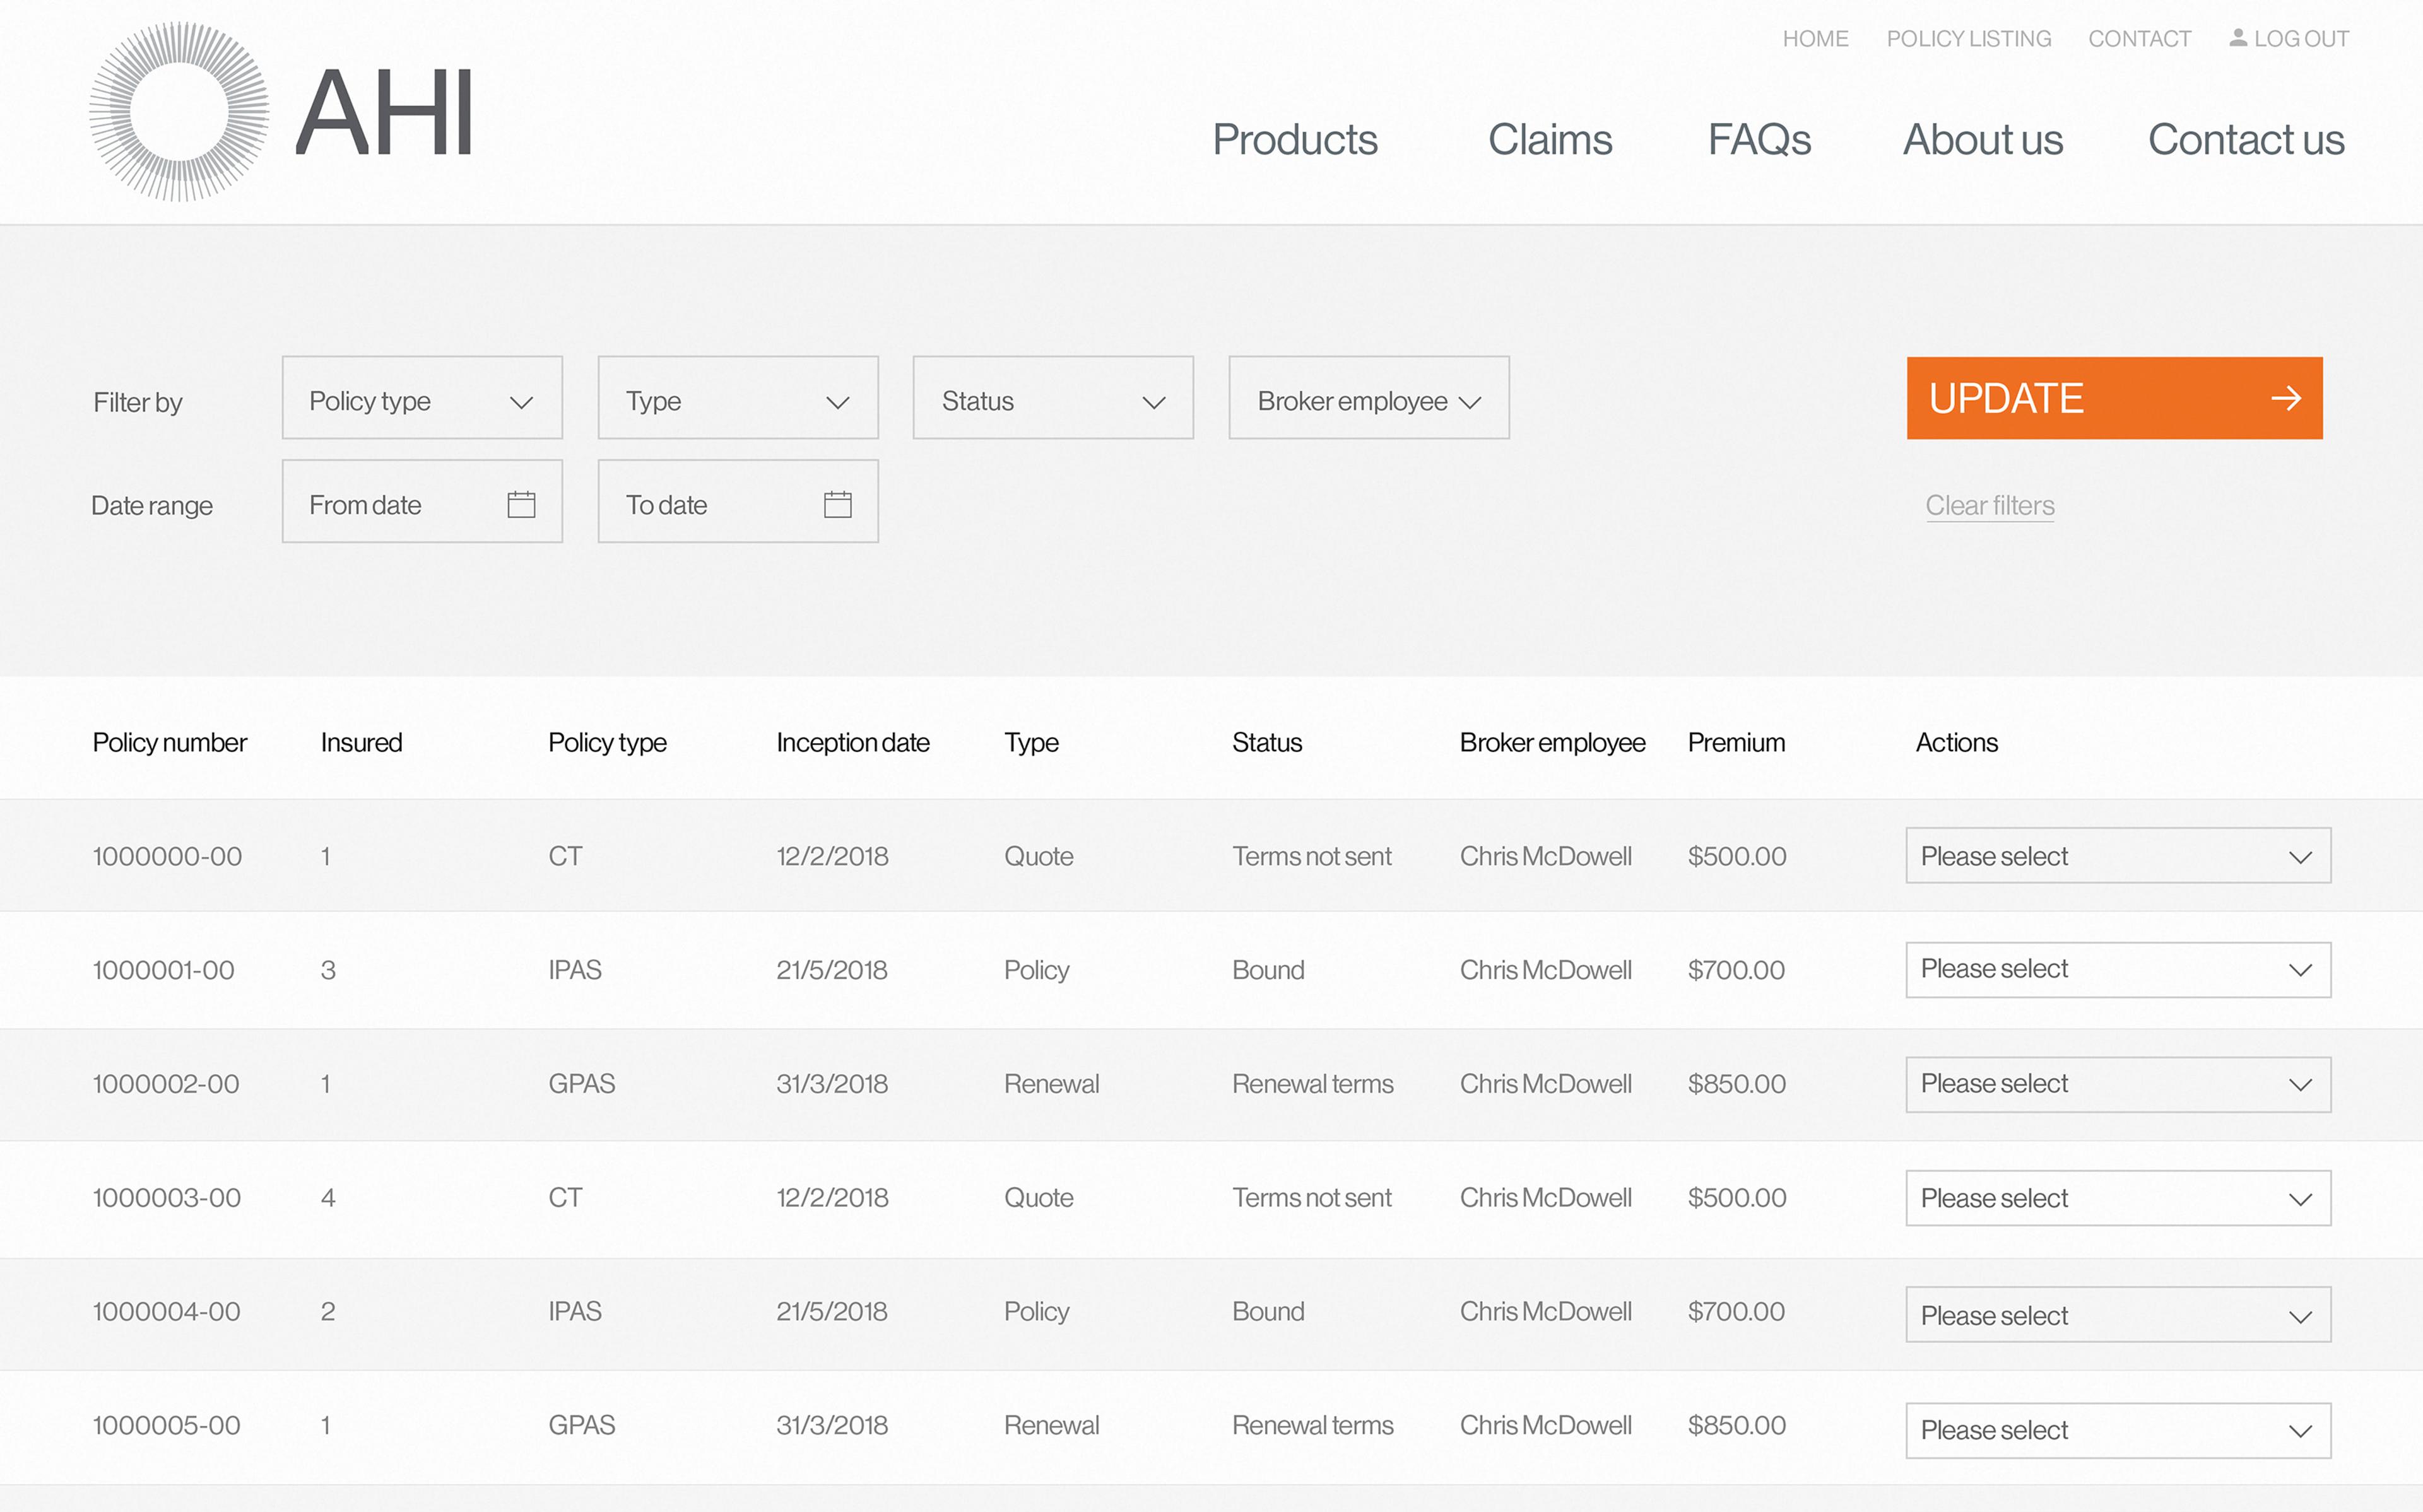Click the arrow icon on the Update button
The width and height of the screenshot is (2423, 1512).
[x=2285, y=399]
